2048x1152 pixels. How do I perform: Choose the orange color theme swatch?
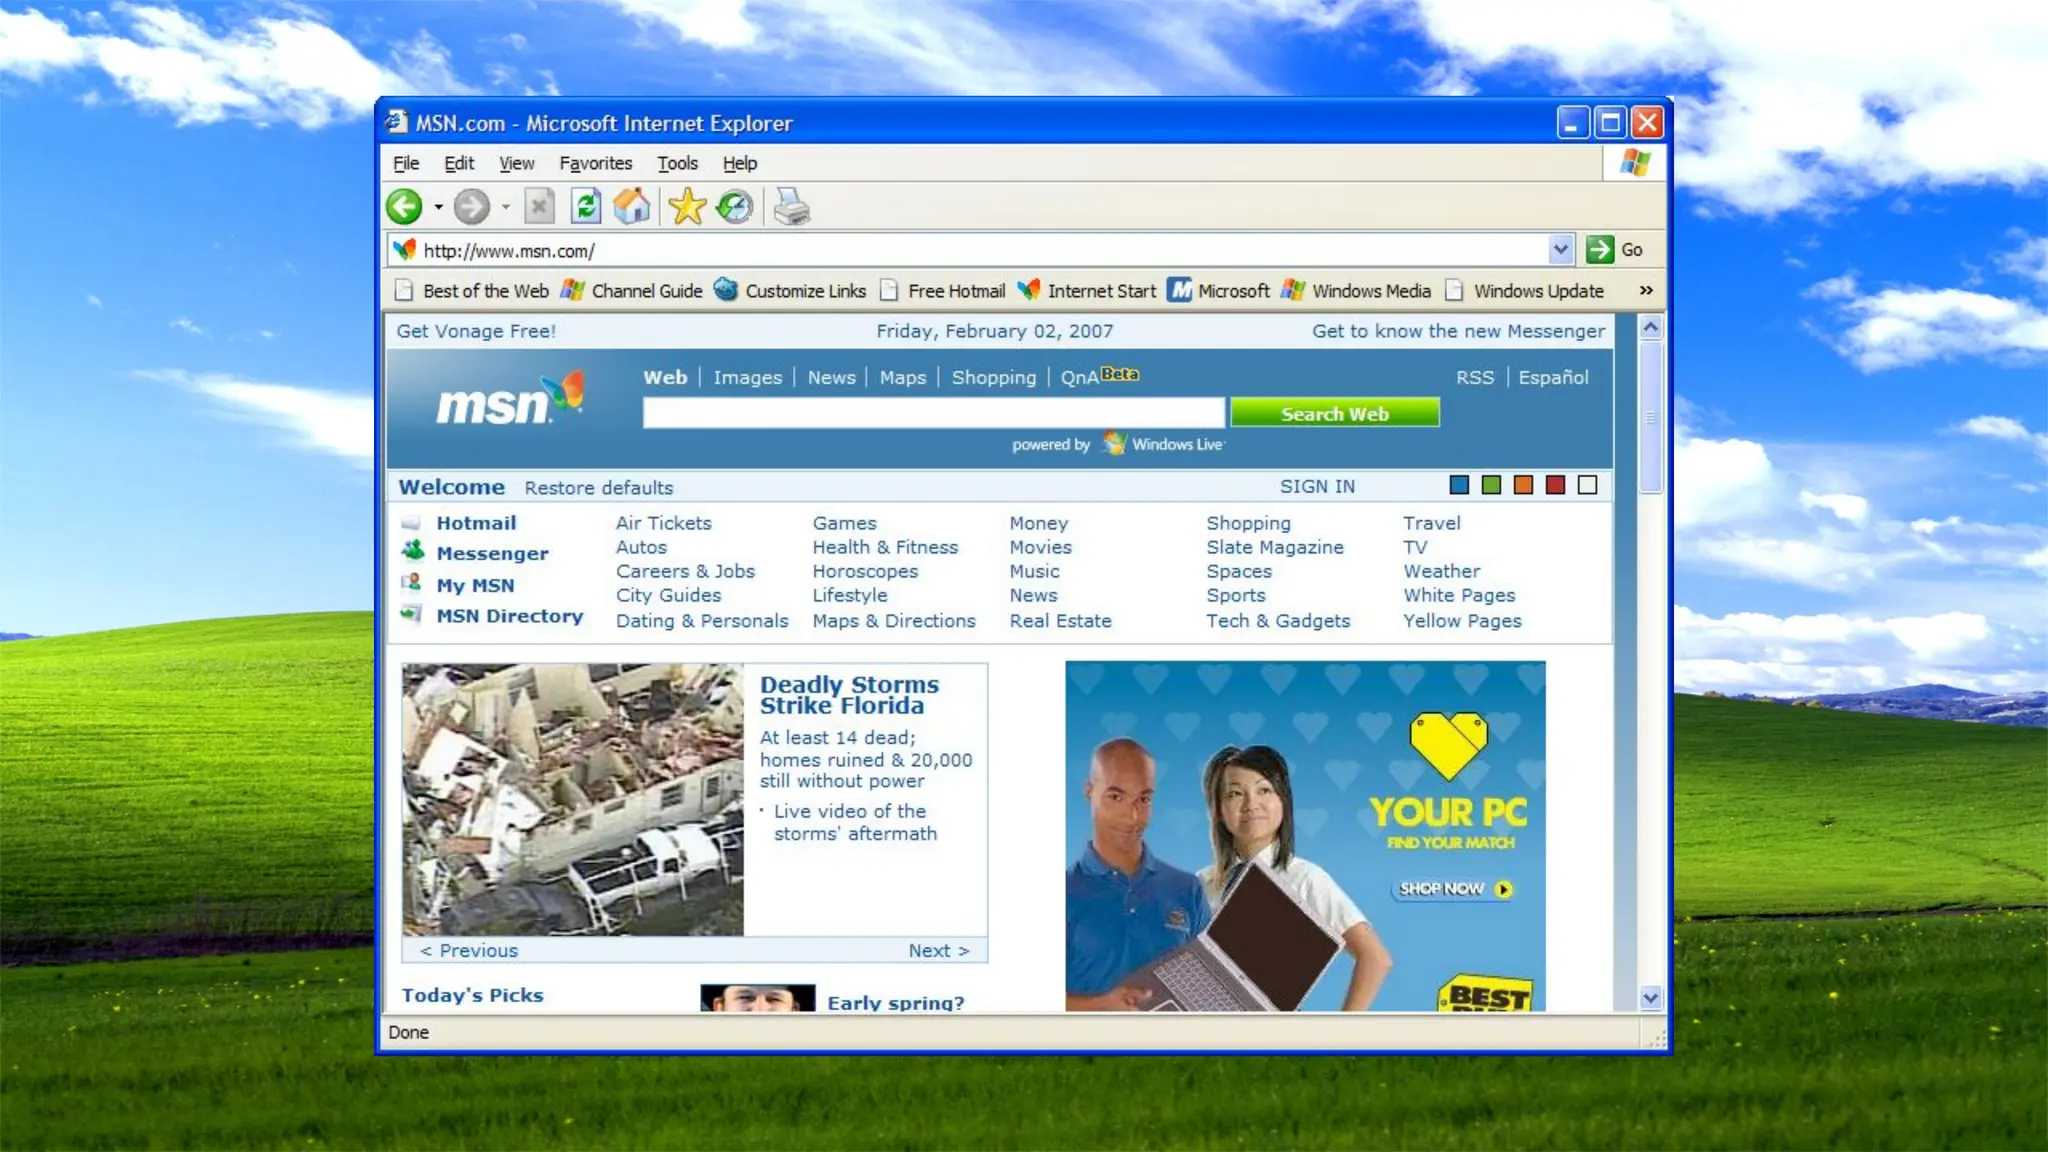1523,485
